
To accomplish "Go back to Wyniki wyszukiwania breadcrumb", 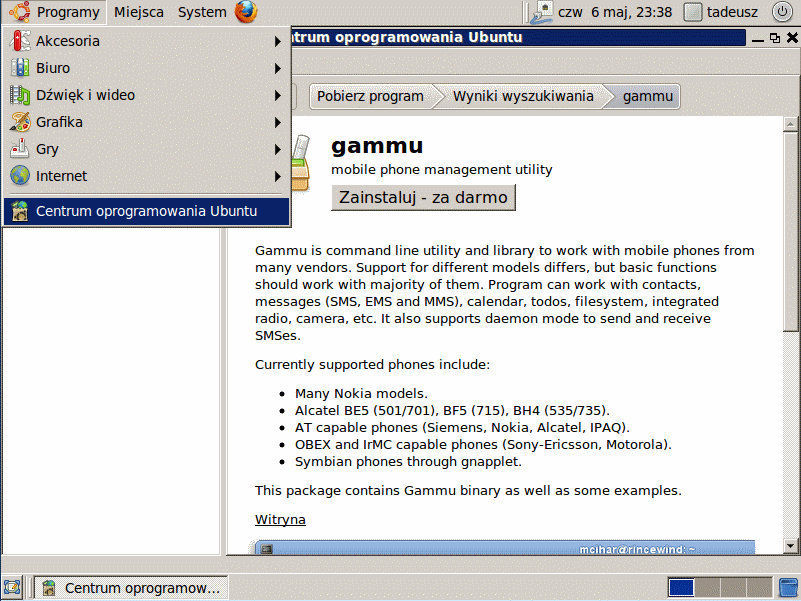I will pos(522,96).
